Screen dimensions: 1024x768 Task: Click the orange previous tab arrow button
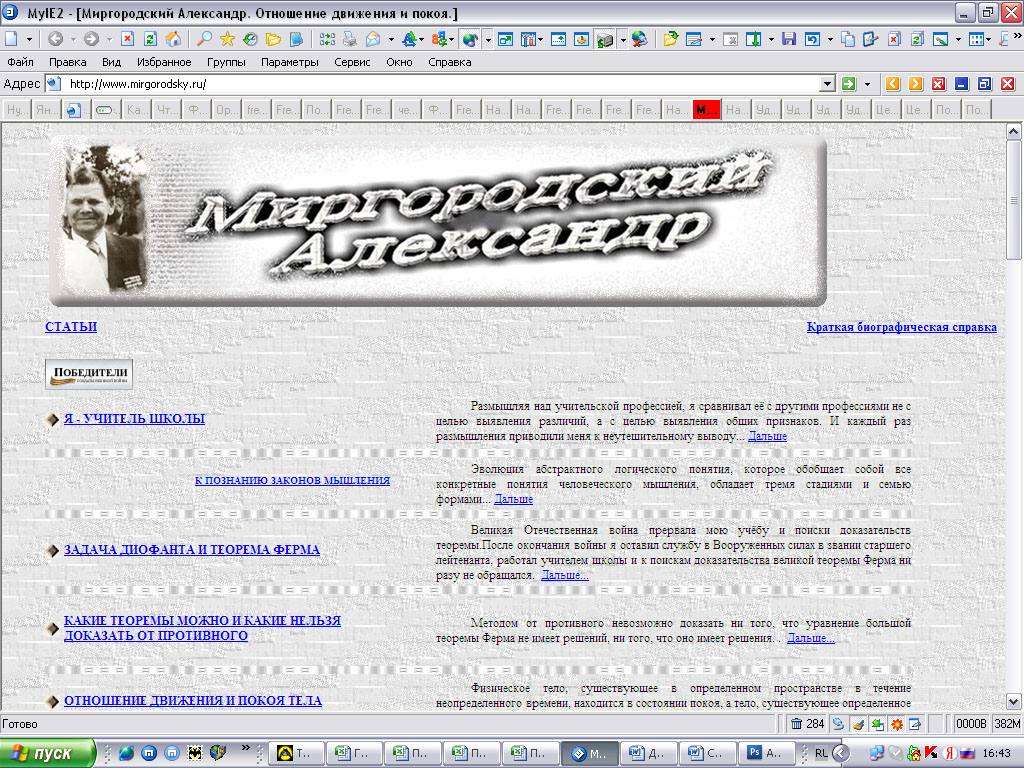(892, 84)
